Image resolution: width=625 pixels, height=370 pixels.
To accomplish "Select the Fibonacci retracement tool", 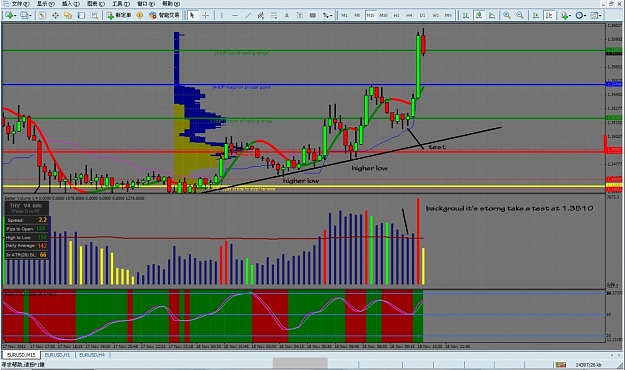I will click(274, 15).
